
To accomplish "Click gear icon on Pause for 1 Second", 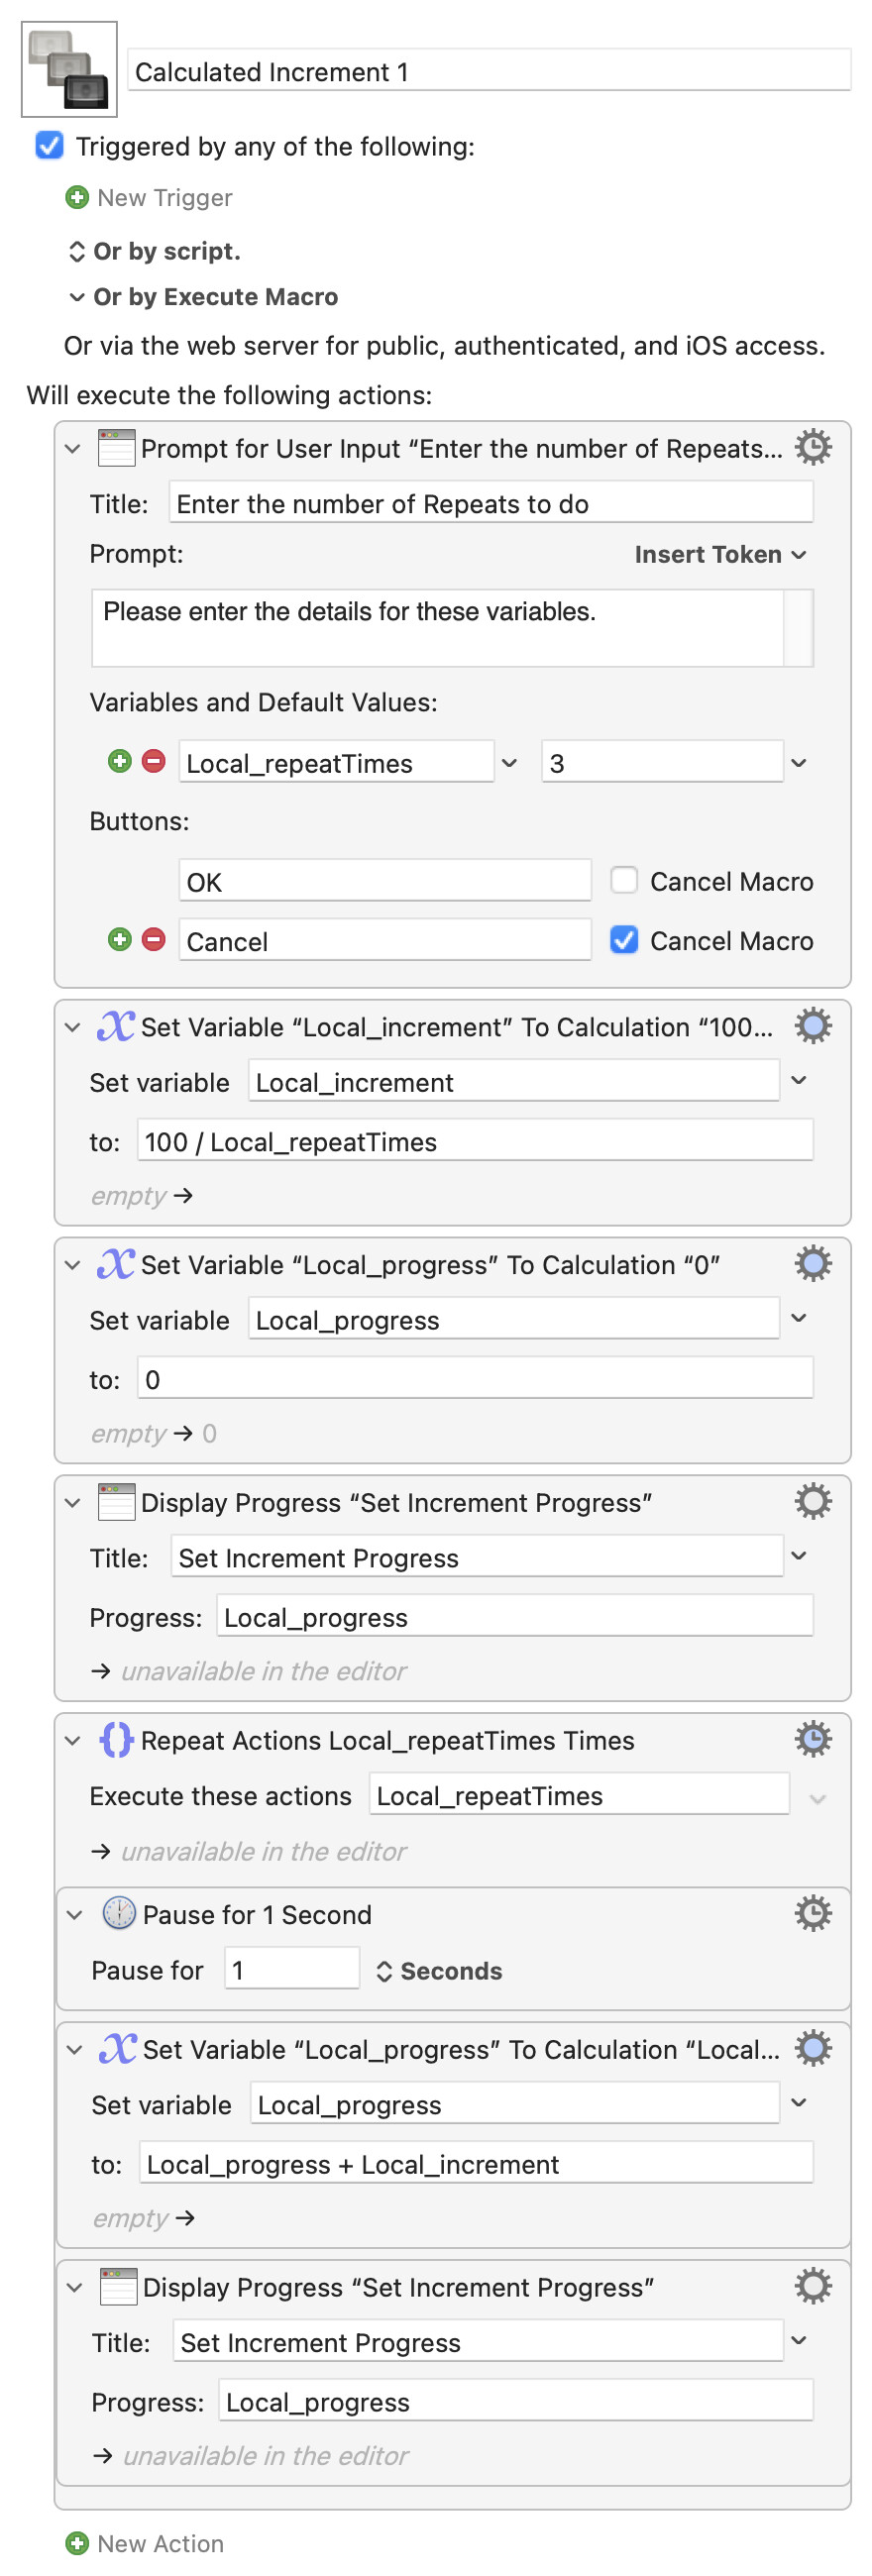I will [812, 1913].
